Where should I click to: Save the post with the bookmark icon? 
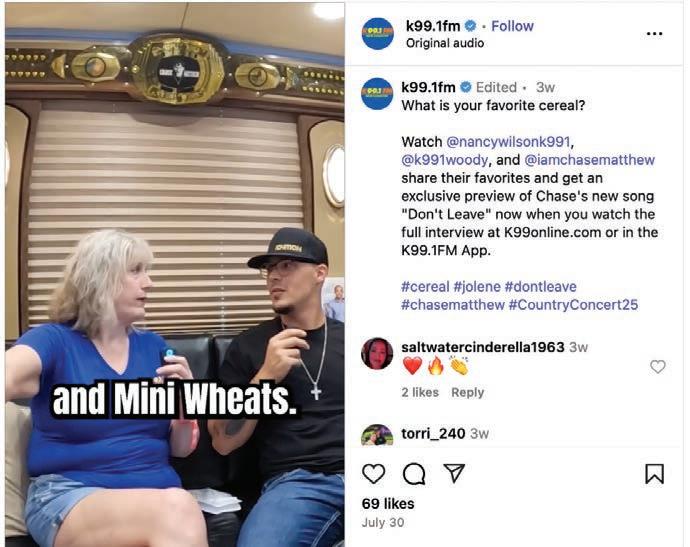[x=654, y=474]
